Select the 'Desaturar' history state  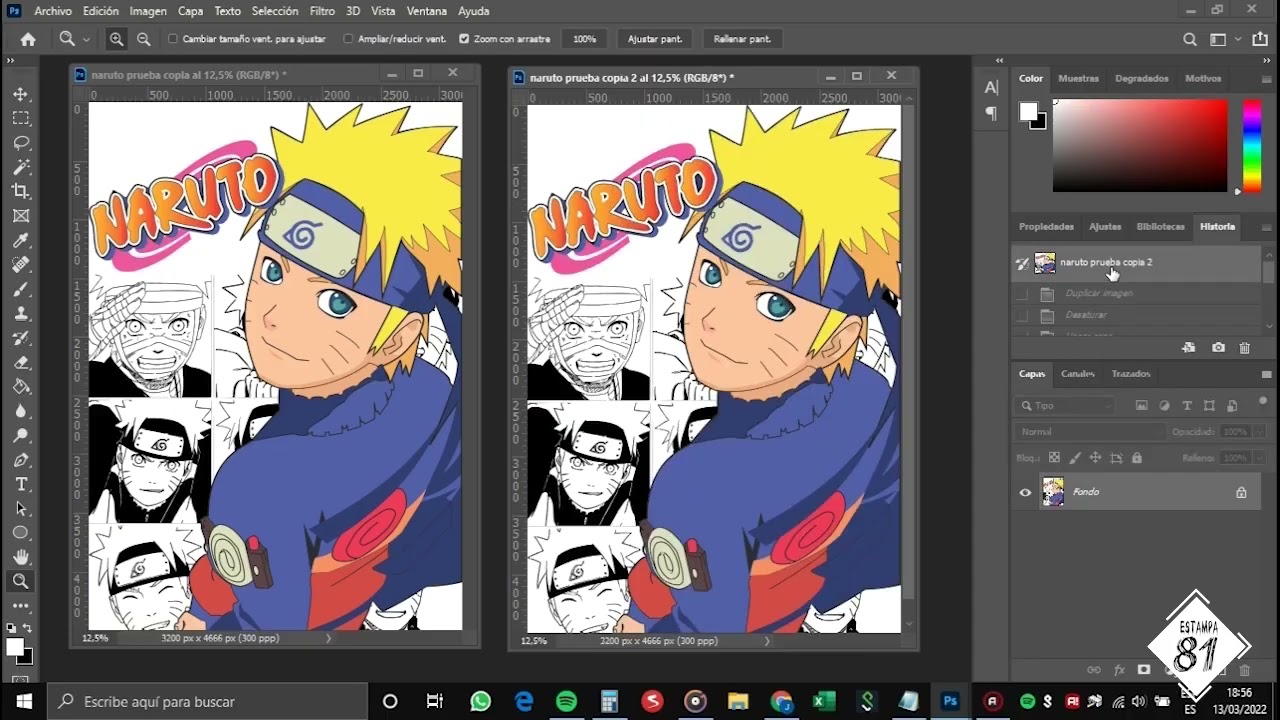point(1136,315)
